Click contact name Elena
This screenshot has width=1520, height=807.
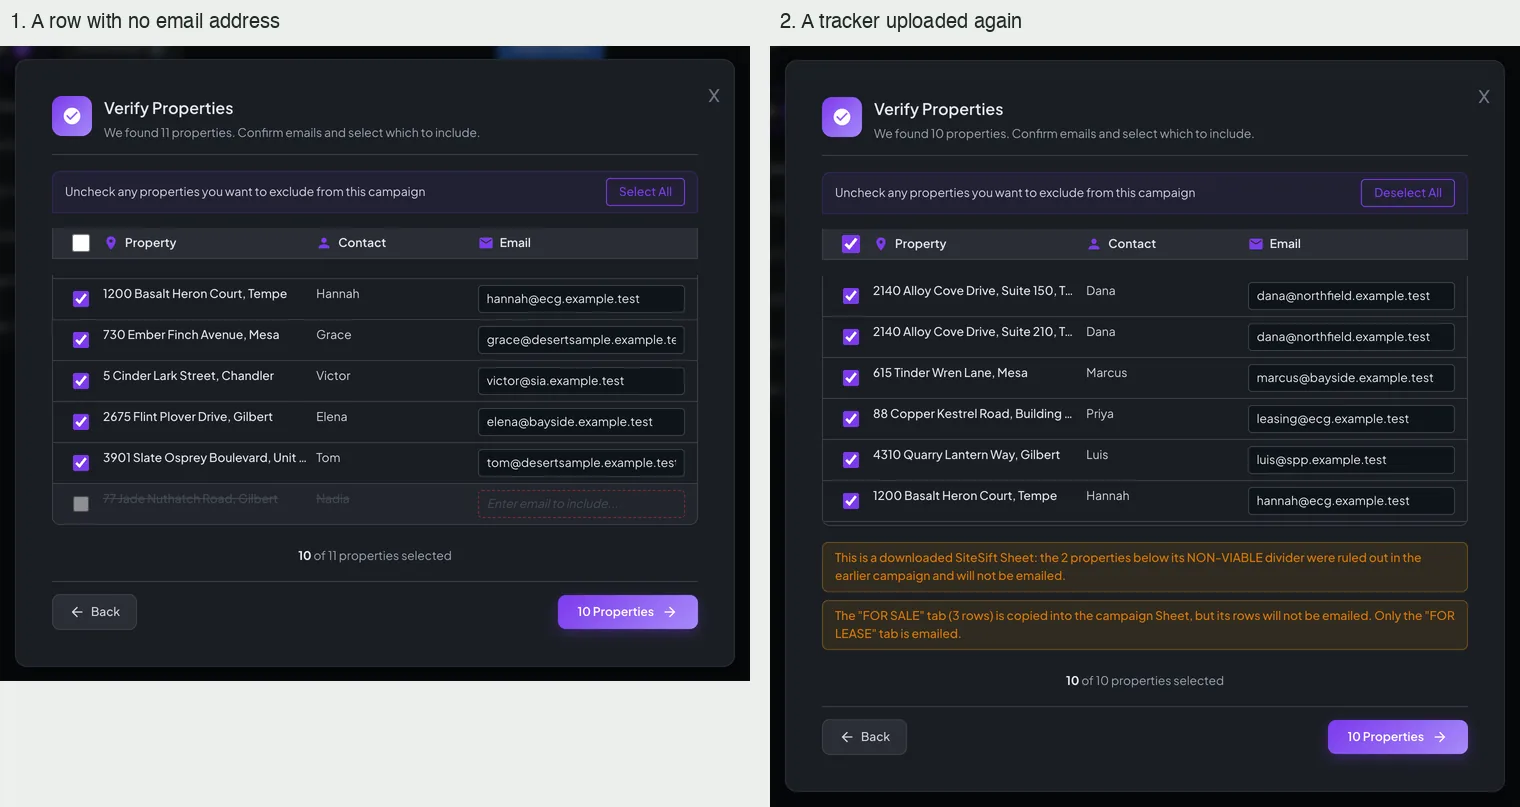tap(332, 417)
